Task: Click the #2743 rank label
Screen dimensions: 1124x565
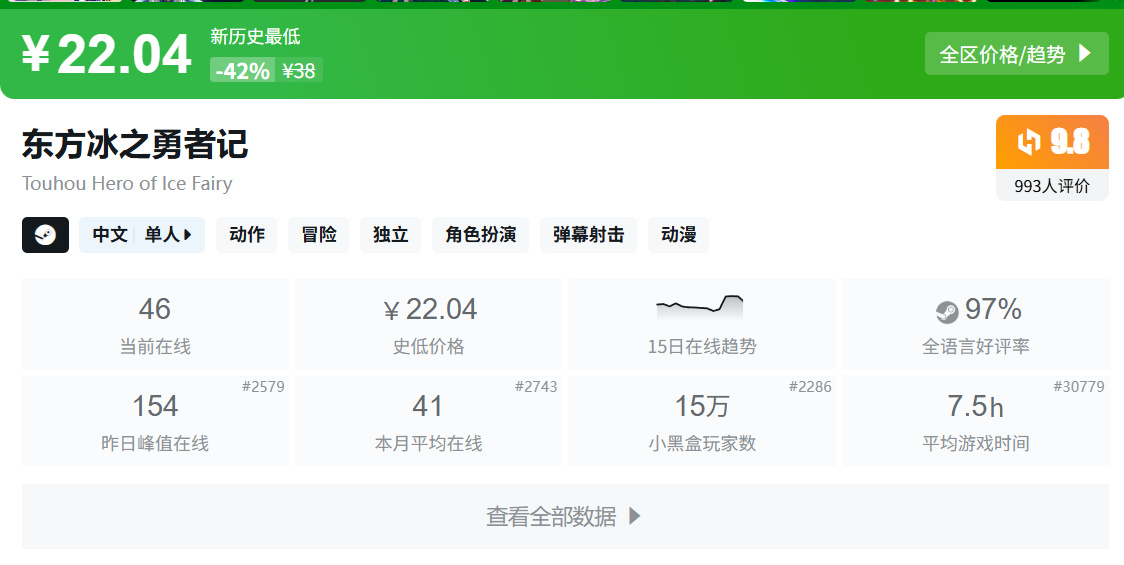Action: 536,386
